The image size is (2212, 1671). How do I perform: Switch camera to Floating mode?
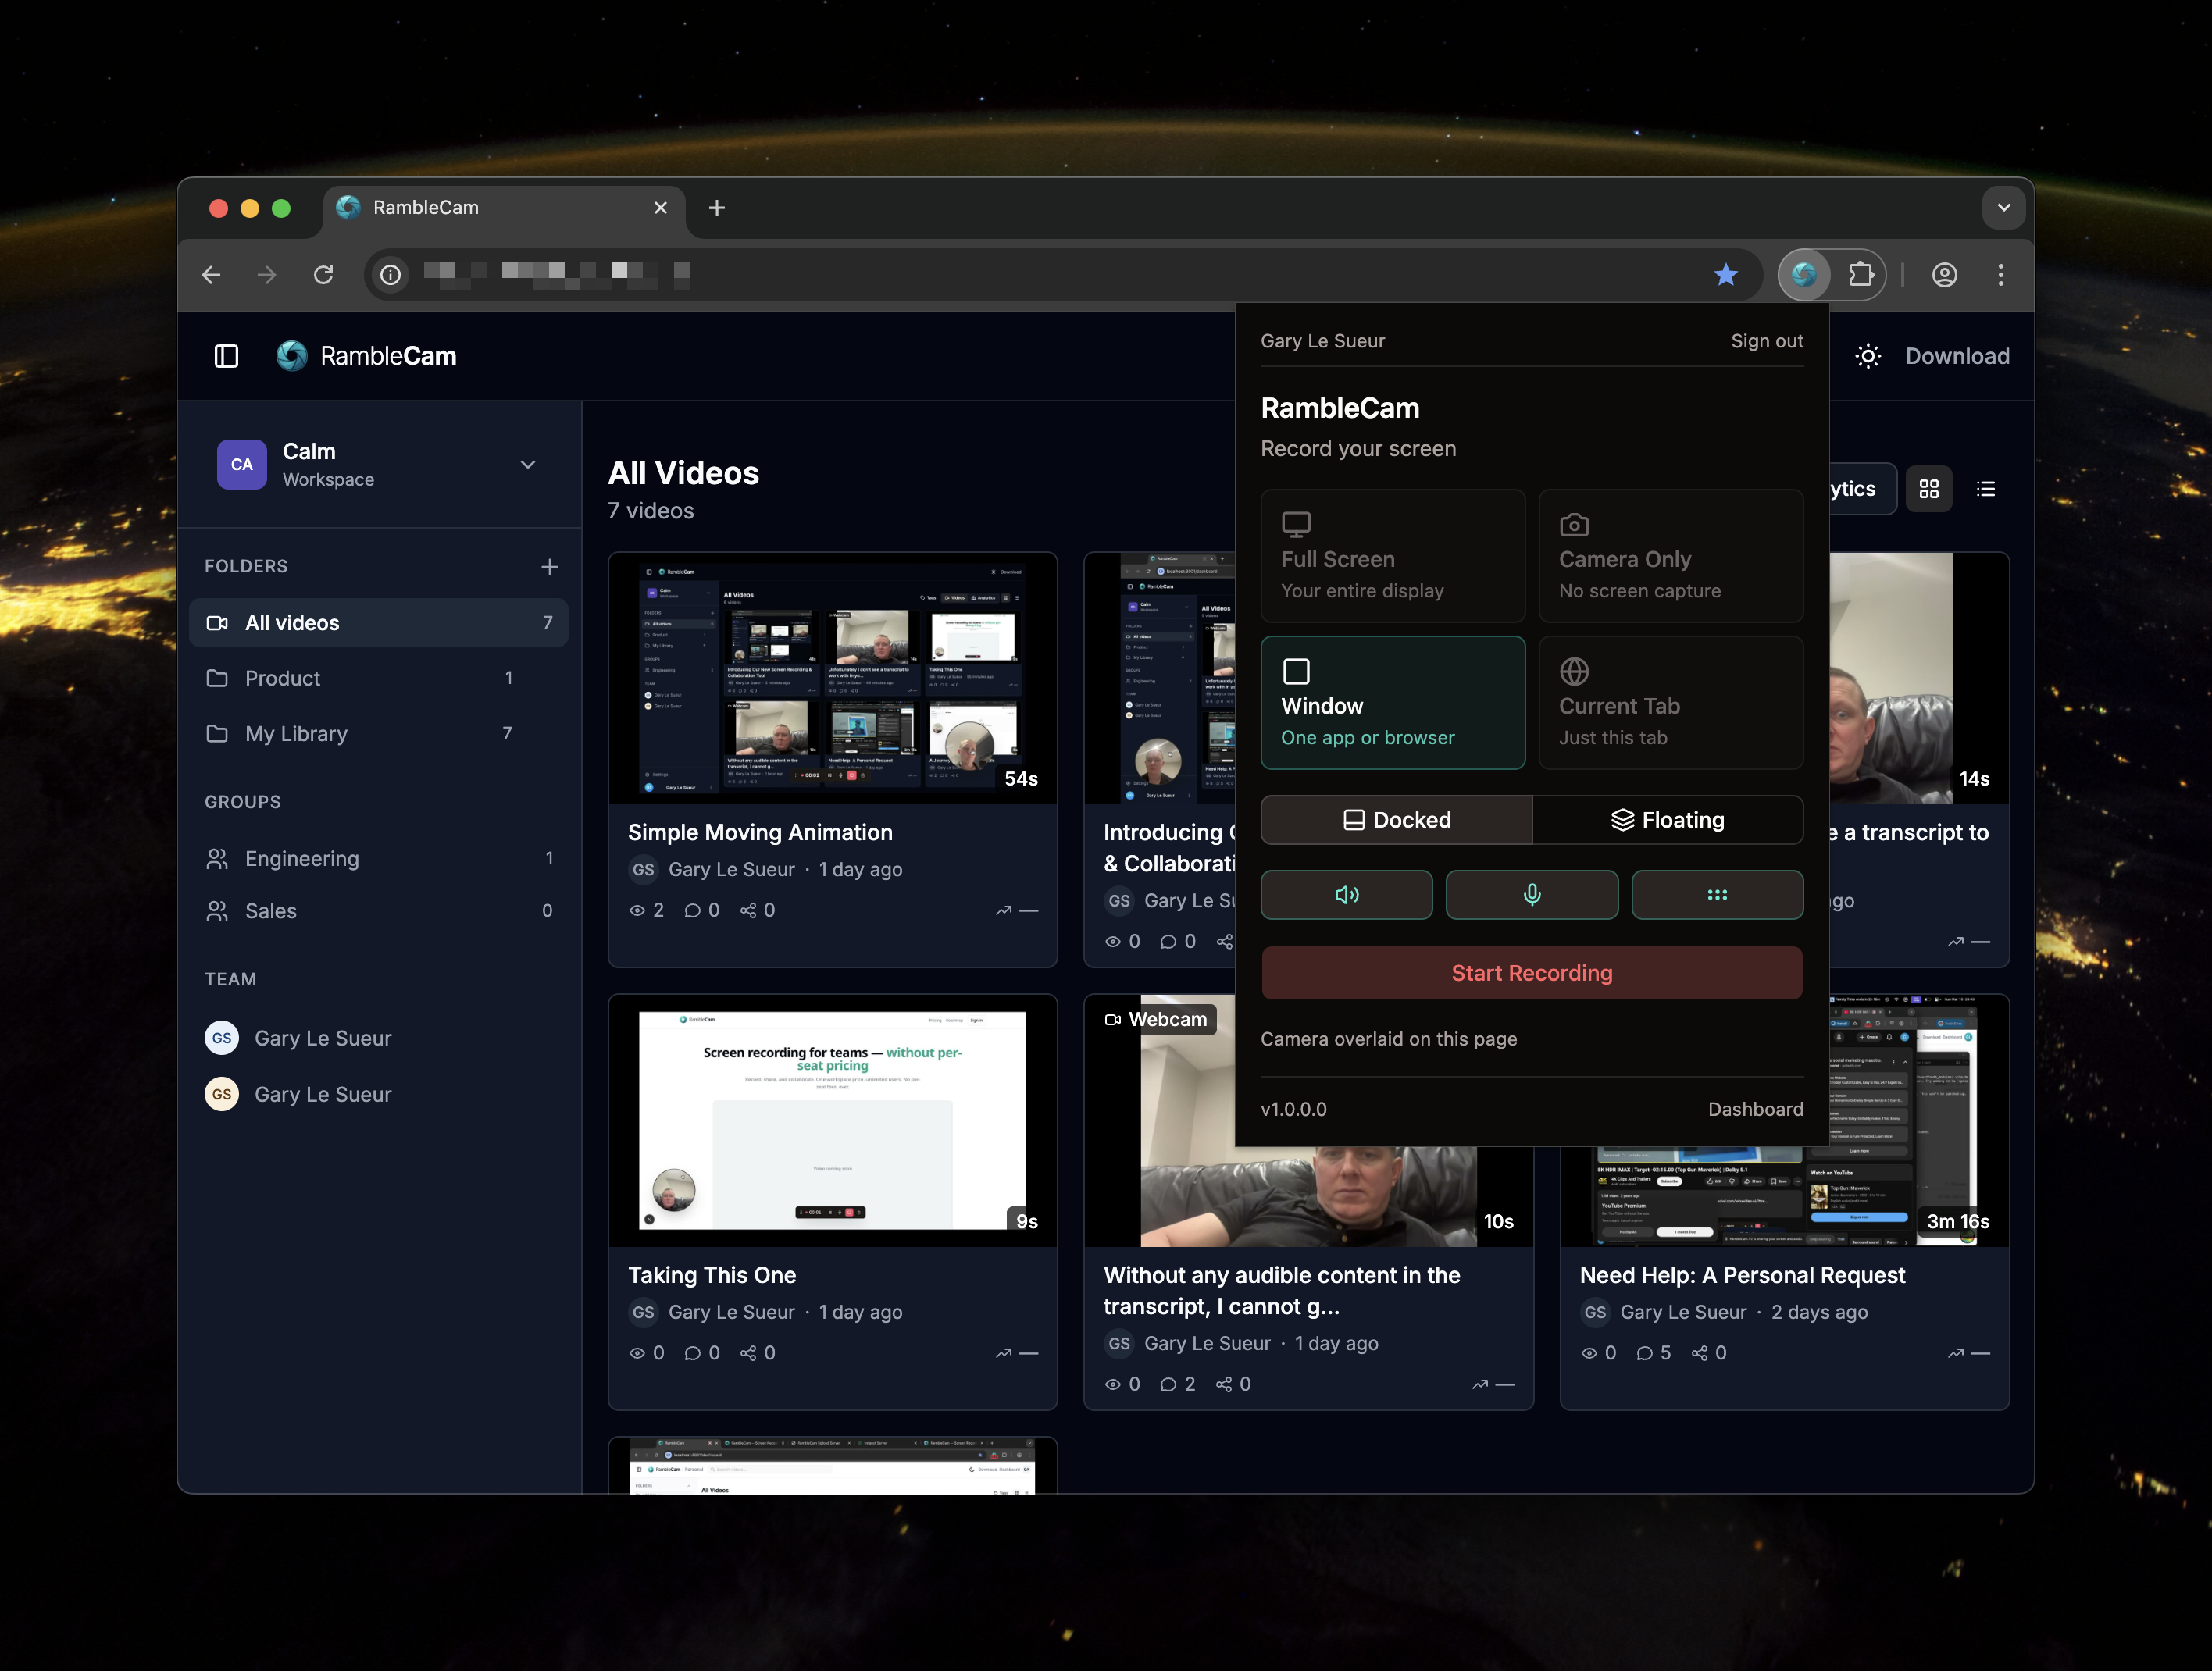[1667, 820]
